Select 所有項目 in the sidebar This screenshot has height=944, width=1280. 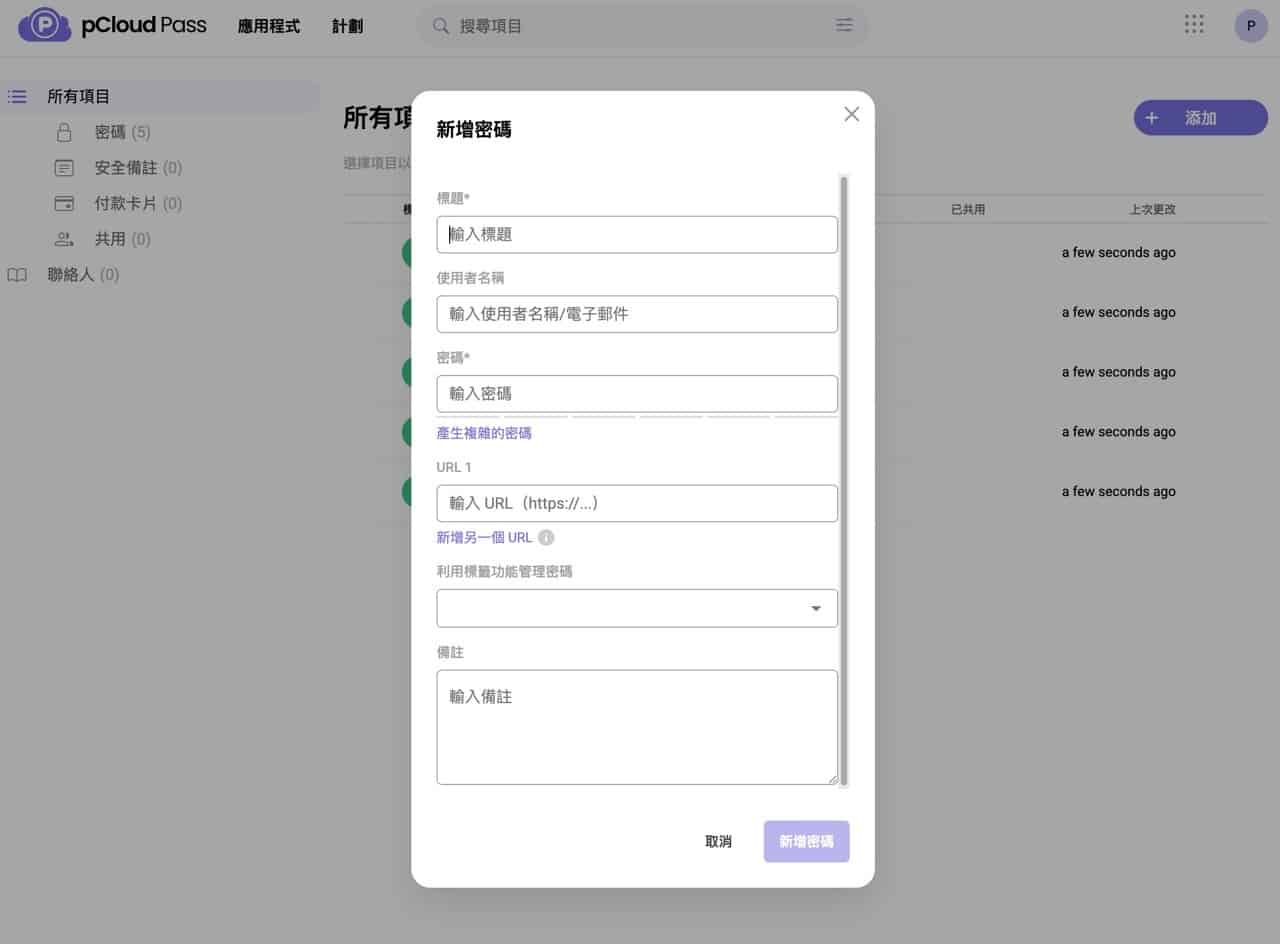pyautogui.click(x=160, y=97)
